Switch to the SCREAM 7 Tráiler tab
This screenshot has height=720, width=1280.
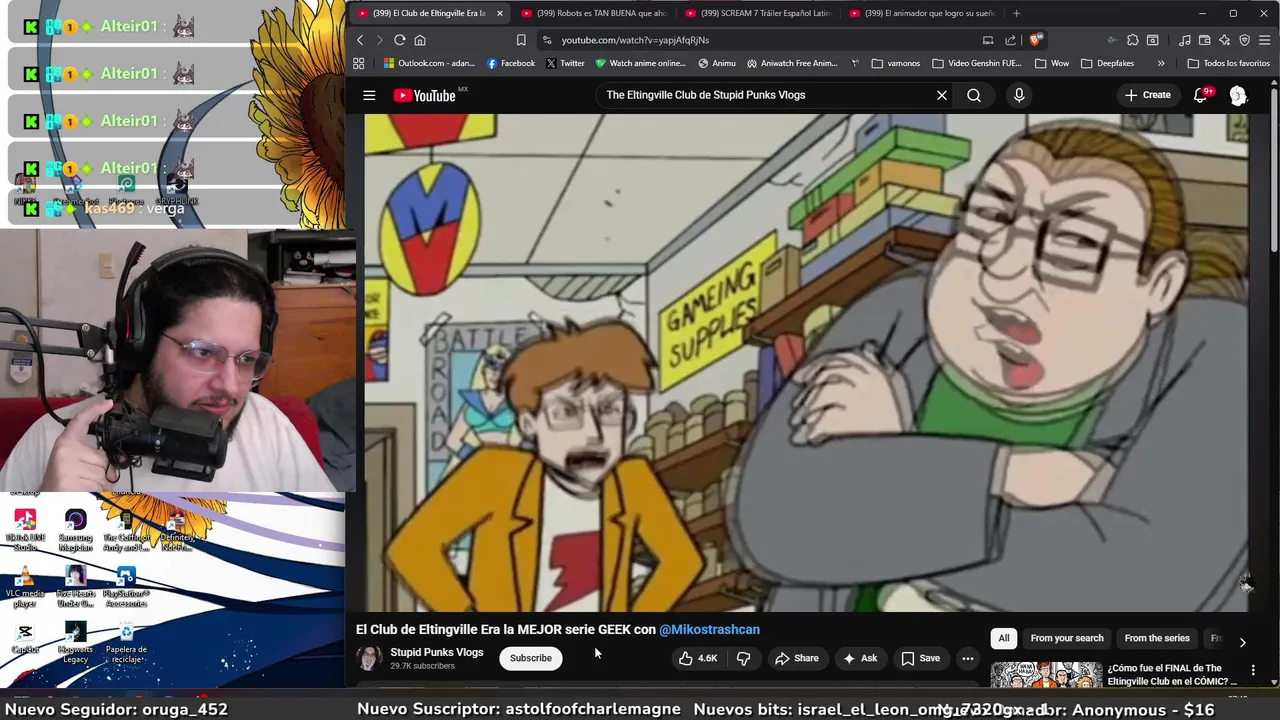[x=758, y=13]
